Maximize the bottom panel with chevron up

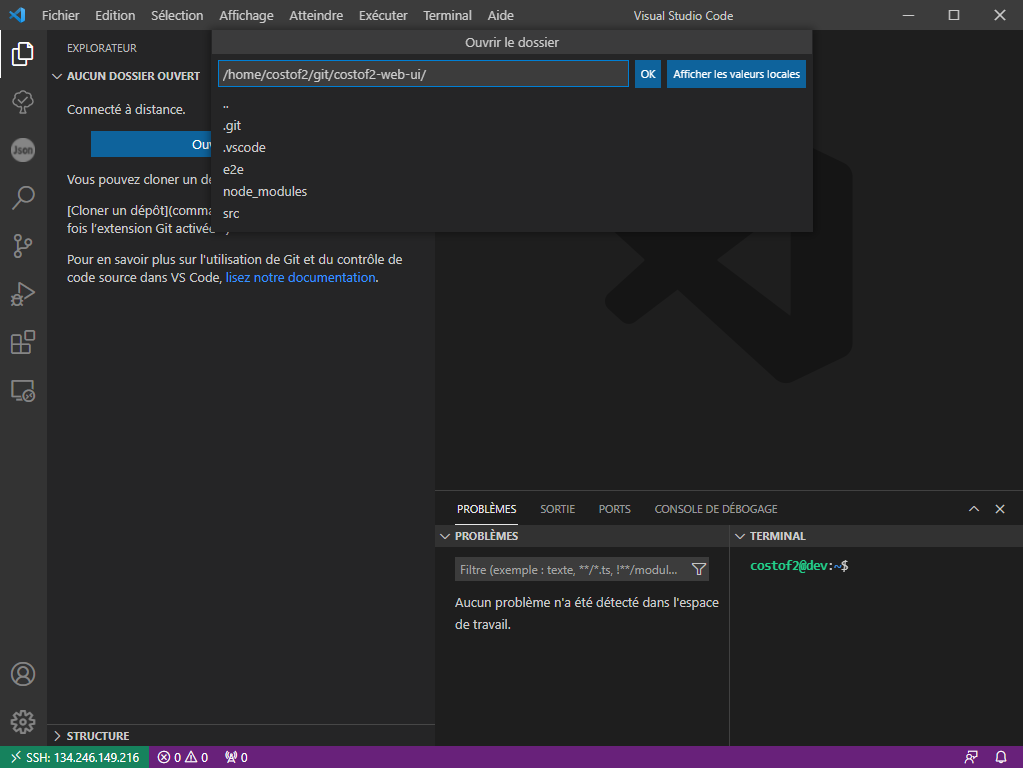(x=974, y=509)
